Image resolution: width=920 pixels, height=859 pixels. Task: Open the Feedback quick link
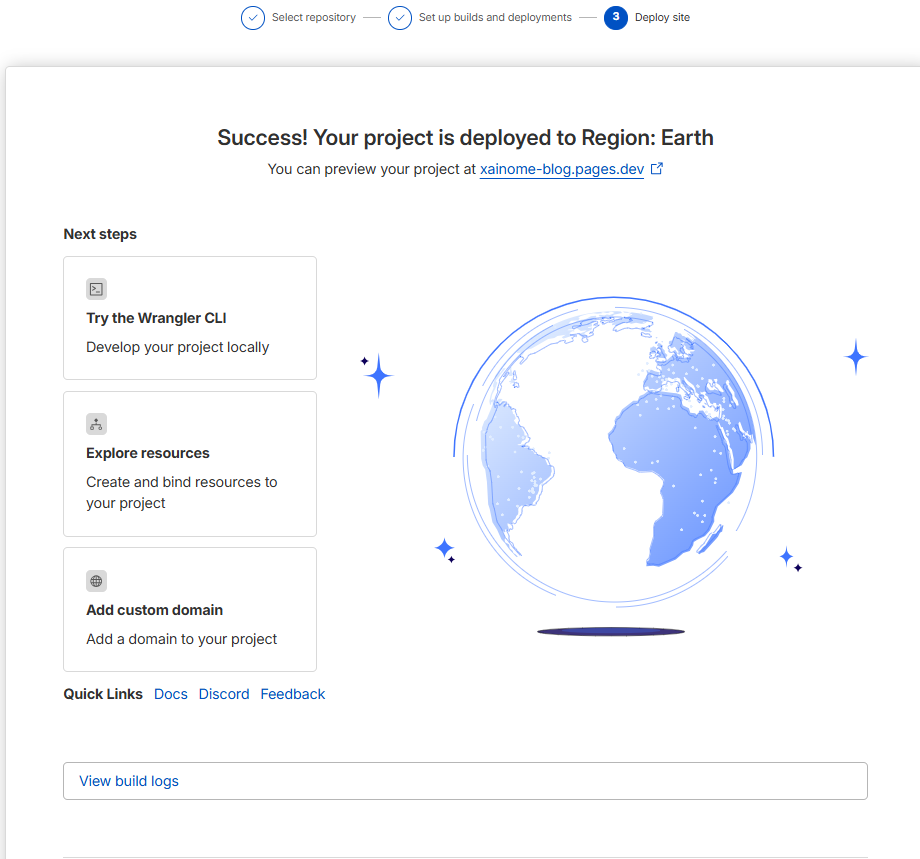pos(293,694)
